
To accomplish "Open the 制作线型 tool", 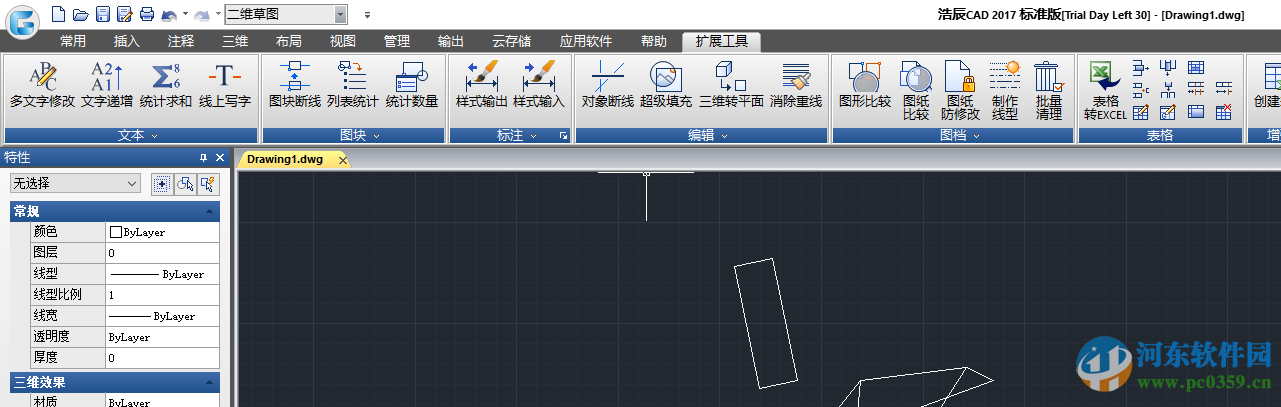I will pyautogui.click(x=1005, y=91).
